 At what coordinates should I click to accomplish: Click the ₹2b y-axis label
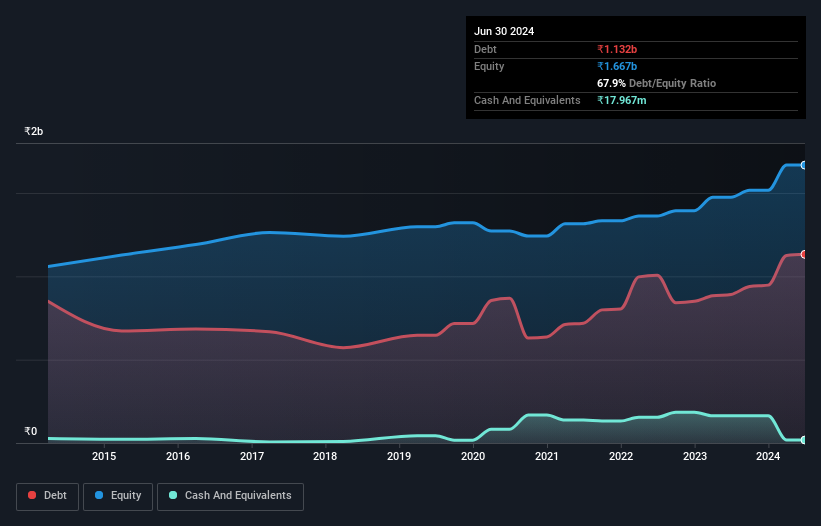click(34, 131)
